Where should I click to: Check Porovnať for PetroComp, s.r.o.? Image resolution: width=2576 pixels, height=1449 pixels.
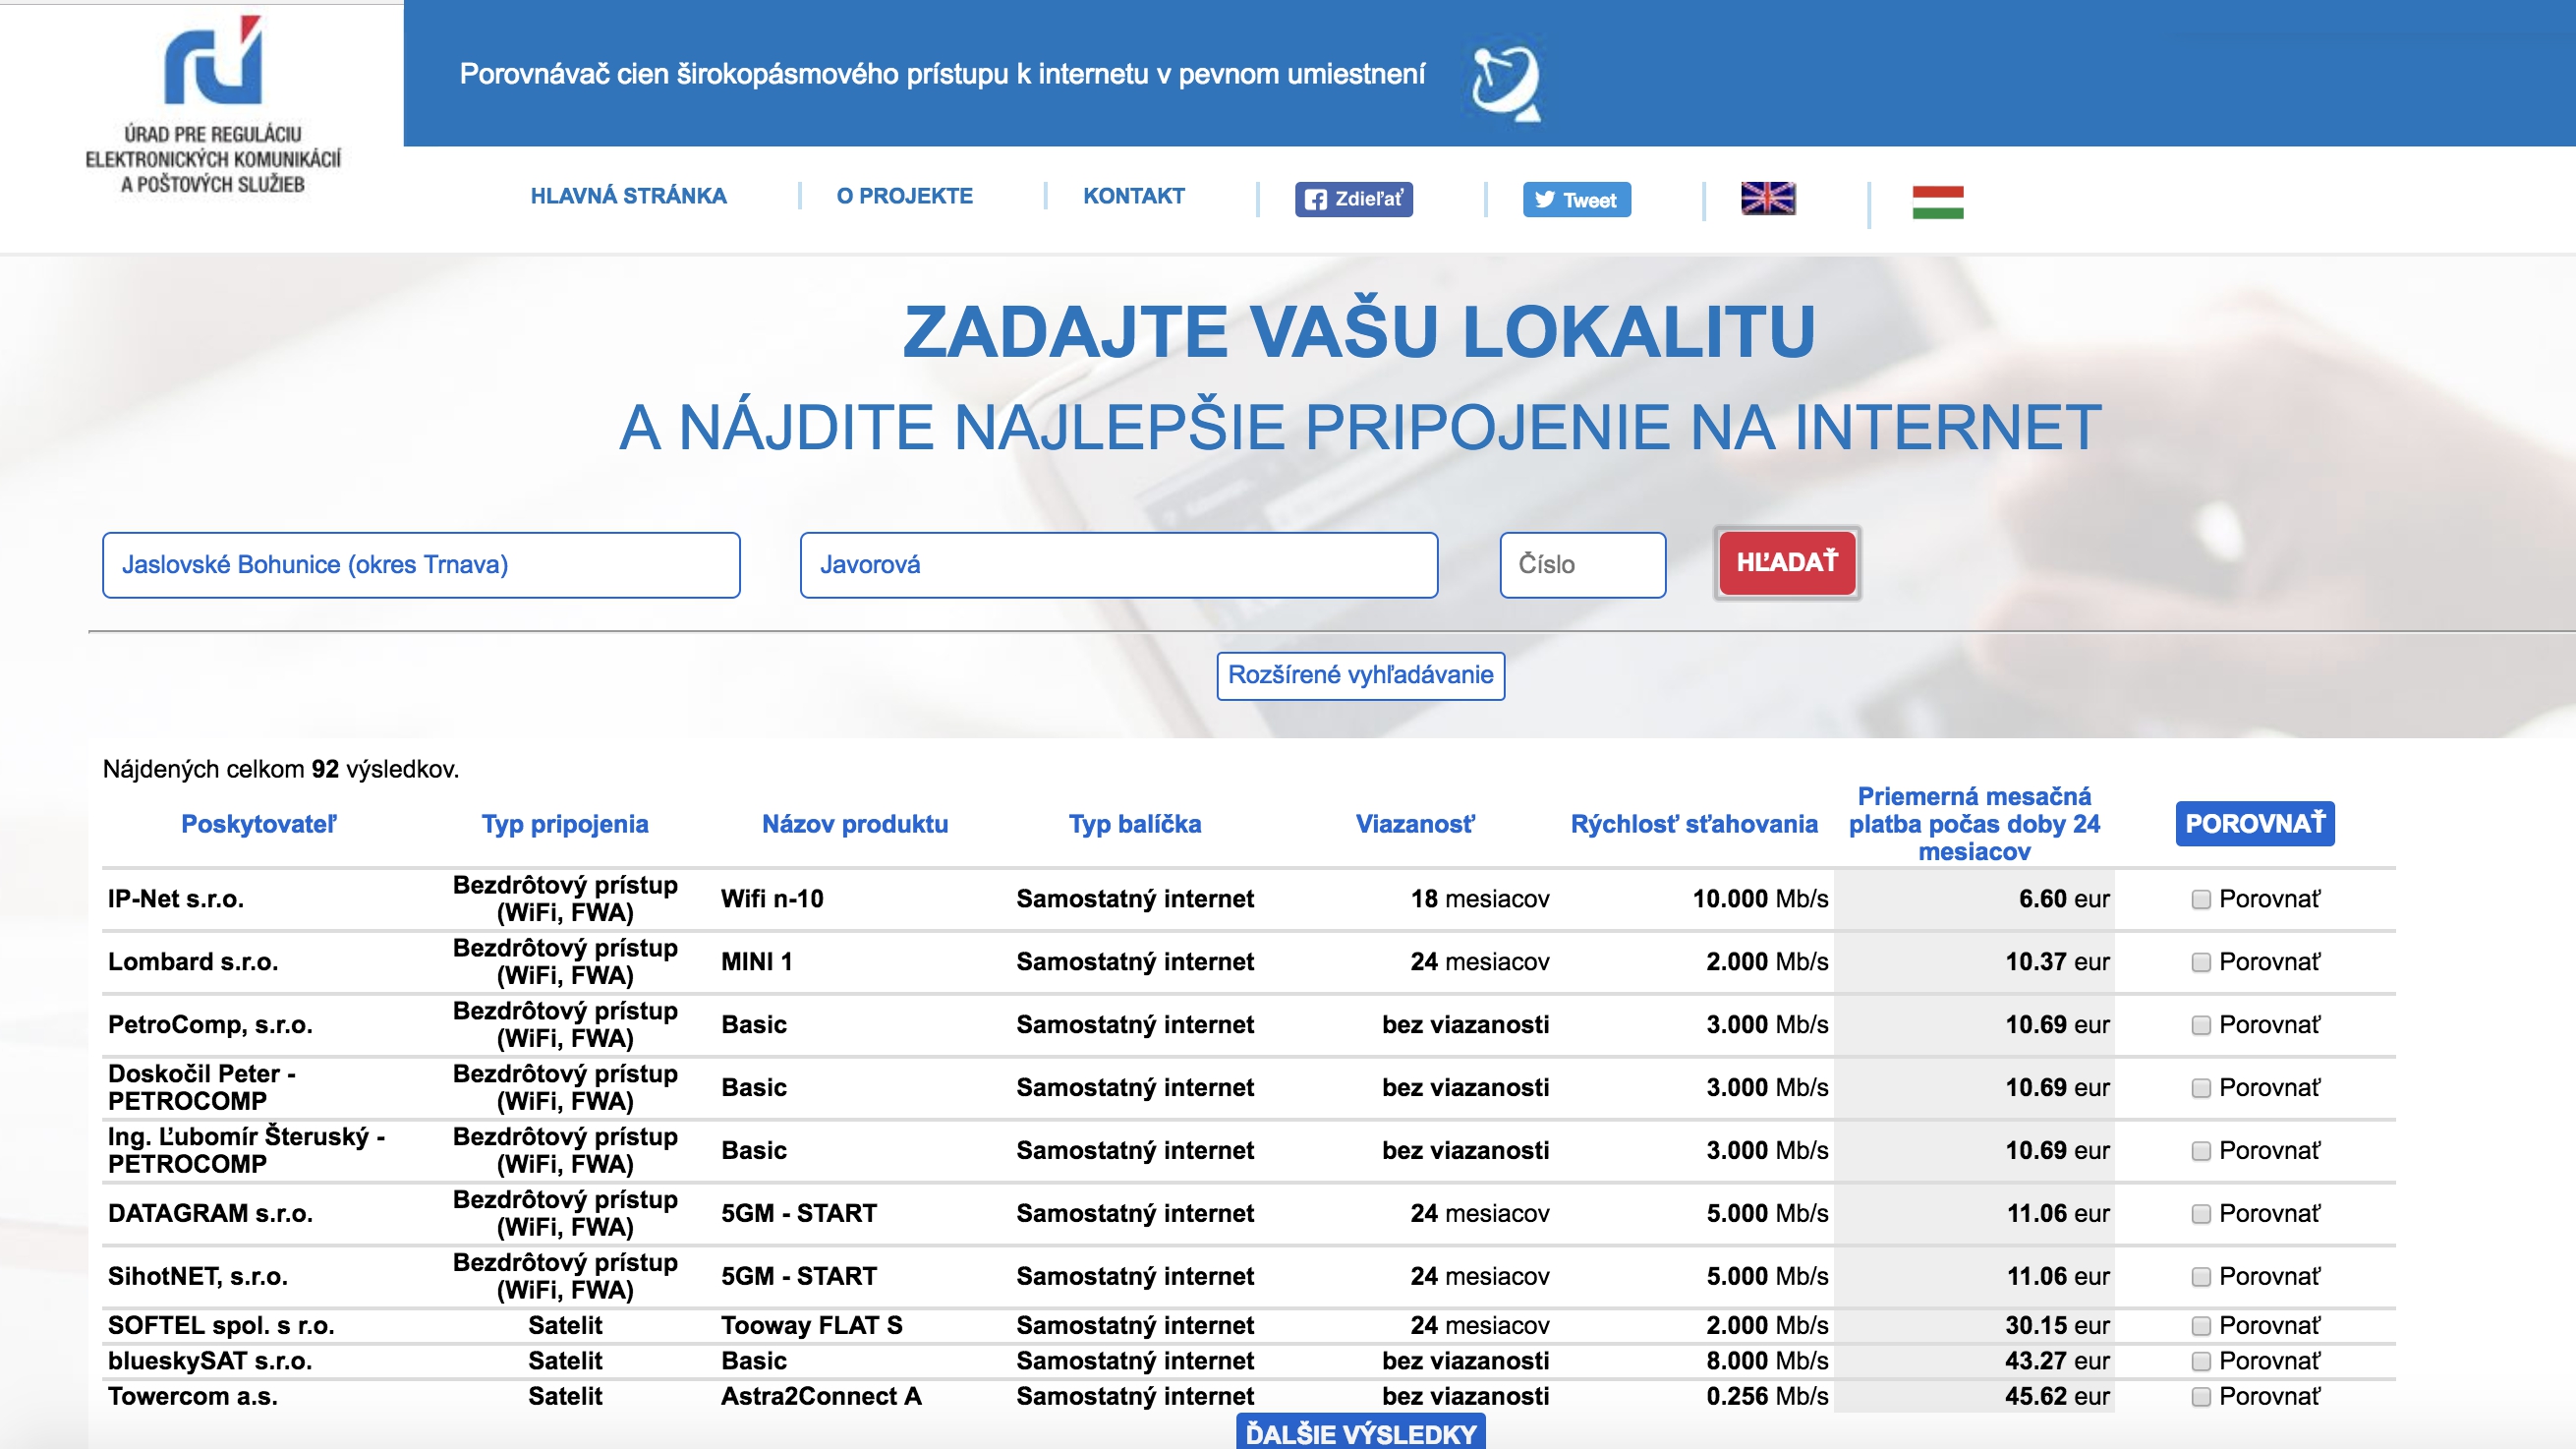(x=2200, y=1025)
